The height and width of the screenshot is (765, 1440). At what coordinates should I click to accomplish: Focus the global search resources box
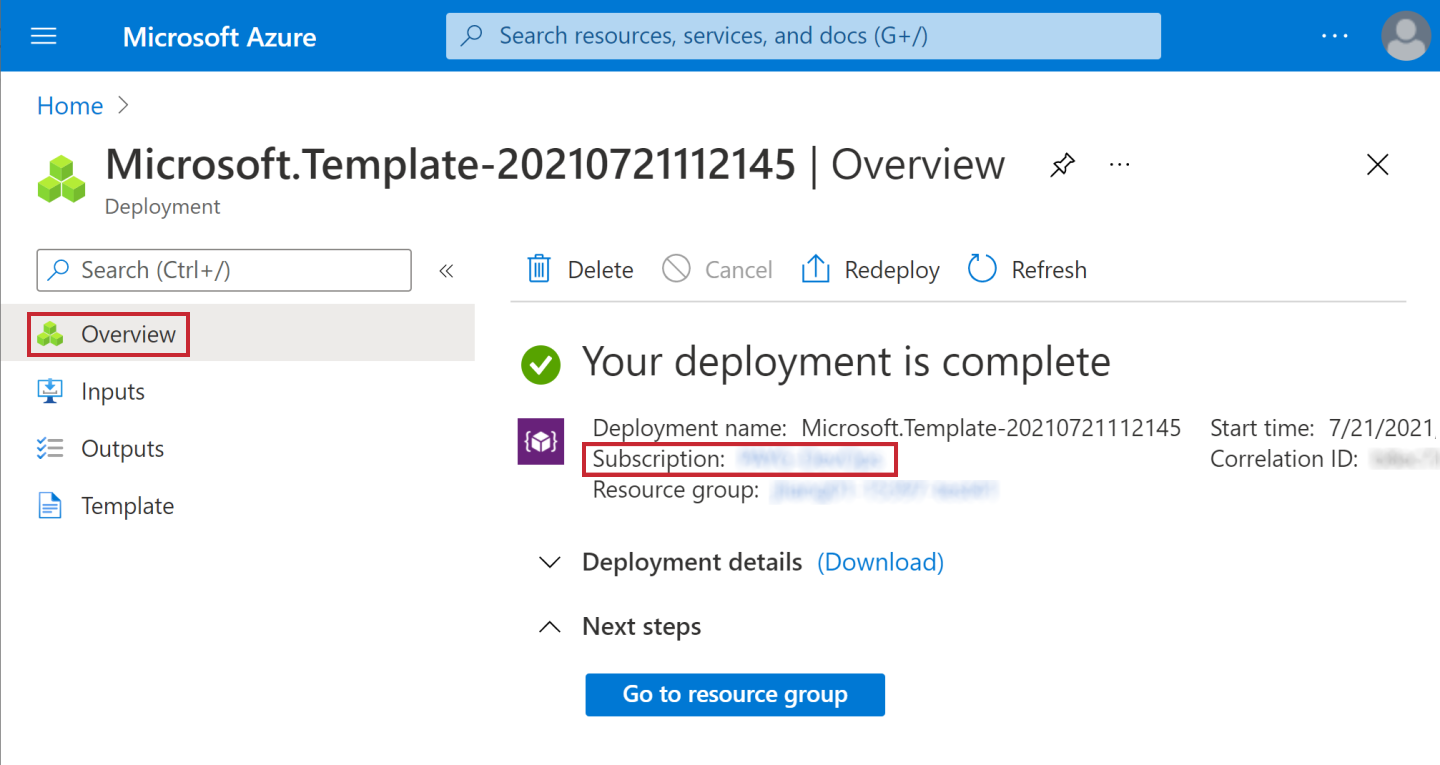point(803,37)
